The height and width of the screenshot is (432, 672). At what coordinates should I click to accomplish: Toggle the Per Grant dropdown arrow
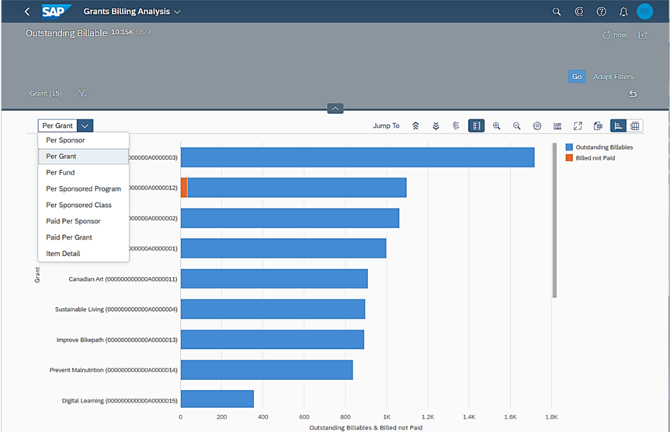85,126
